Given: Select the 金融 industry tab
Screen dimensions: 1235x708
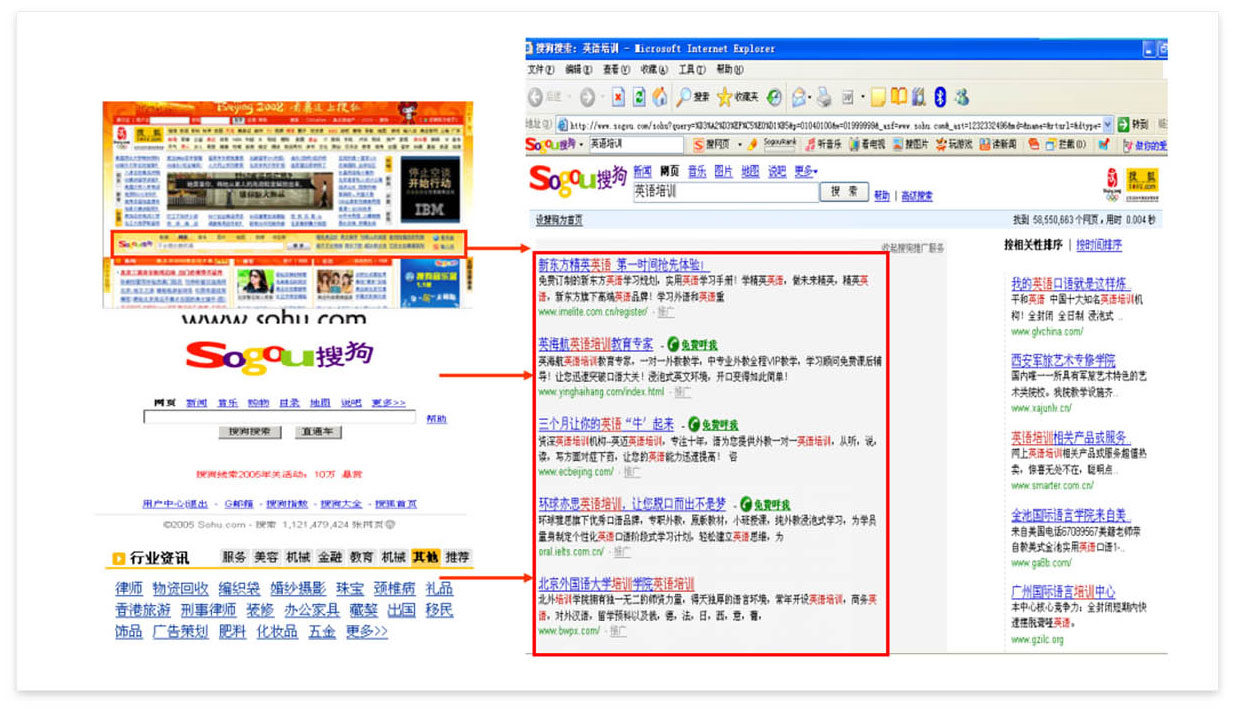Looking at the screenshot, I should [x=330, y=557].
